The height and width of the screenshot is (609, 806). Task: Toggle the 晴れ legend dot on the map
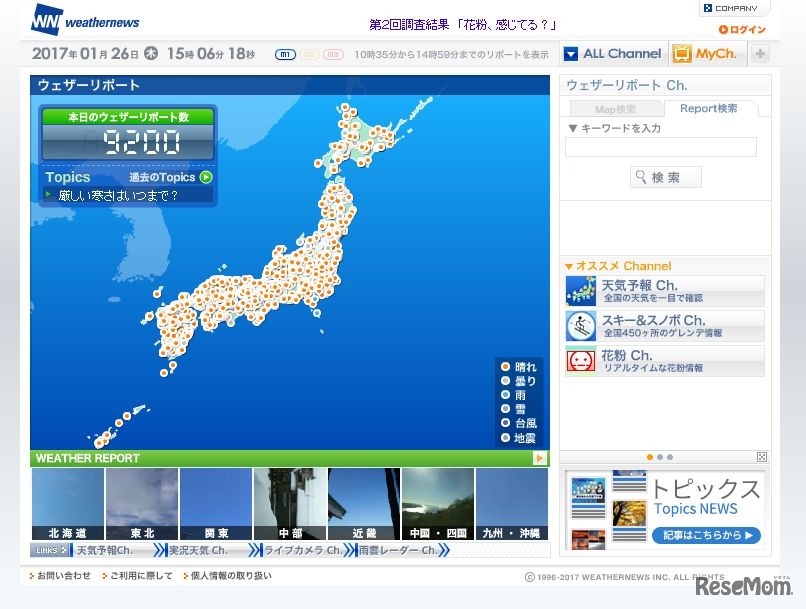click(505, 367)
